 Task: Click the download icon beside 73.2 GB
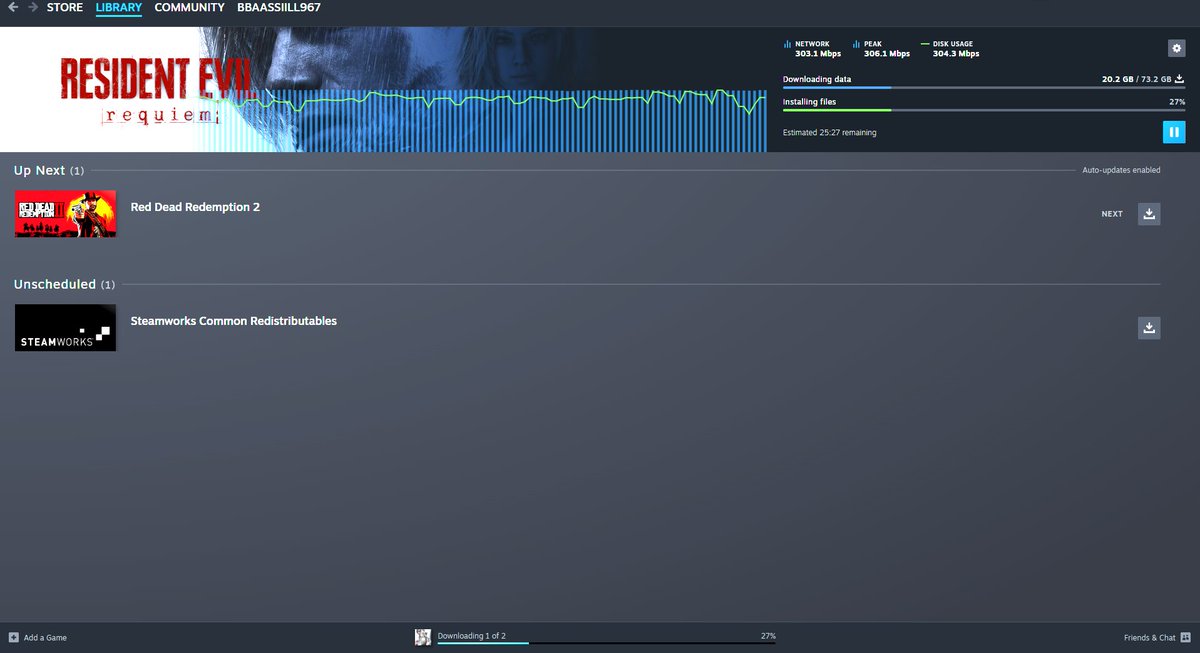[x=1180, y=78]
